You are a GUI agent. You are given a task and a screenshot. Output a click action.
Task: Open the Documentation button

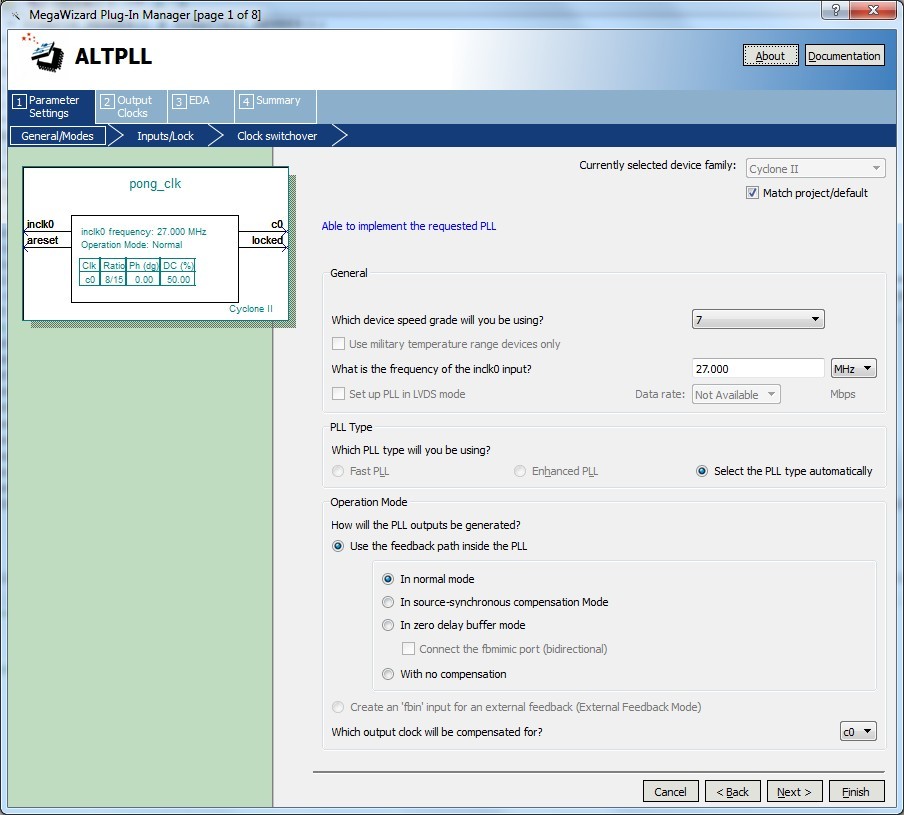pos(844,56)
